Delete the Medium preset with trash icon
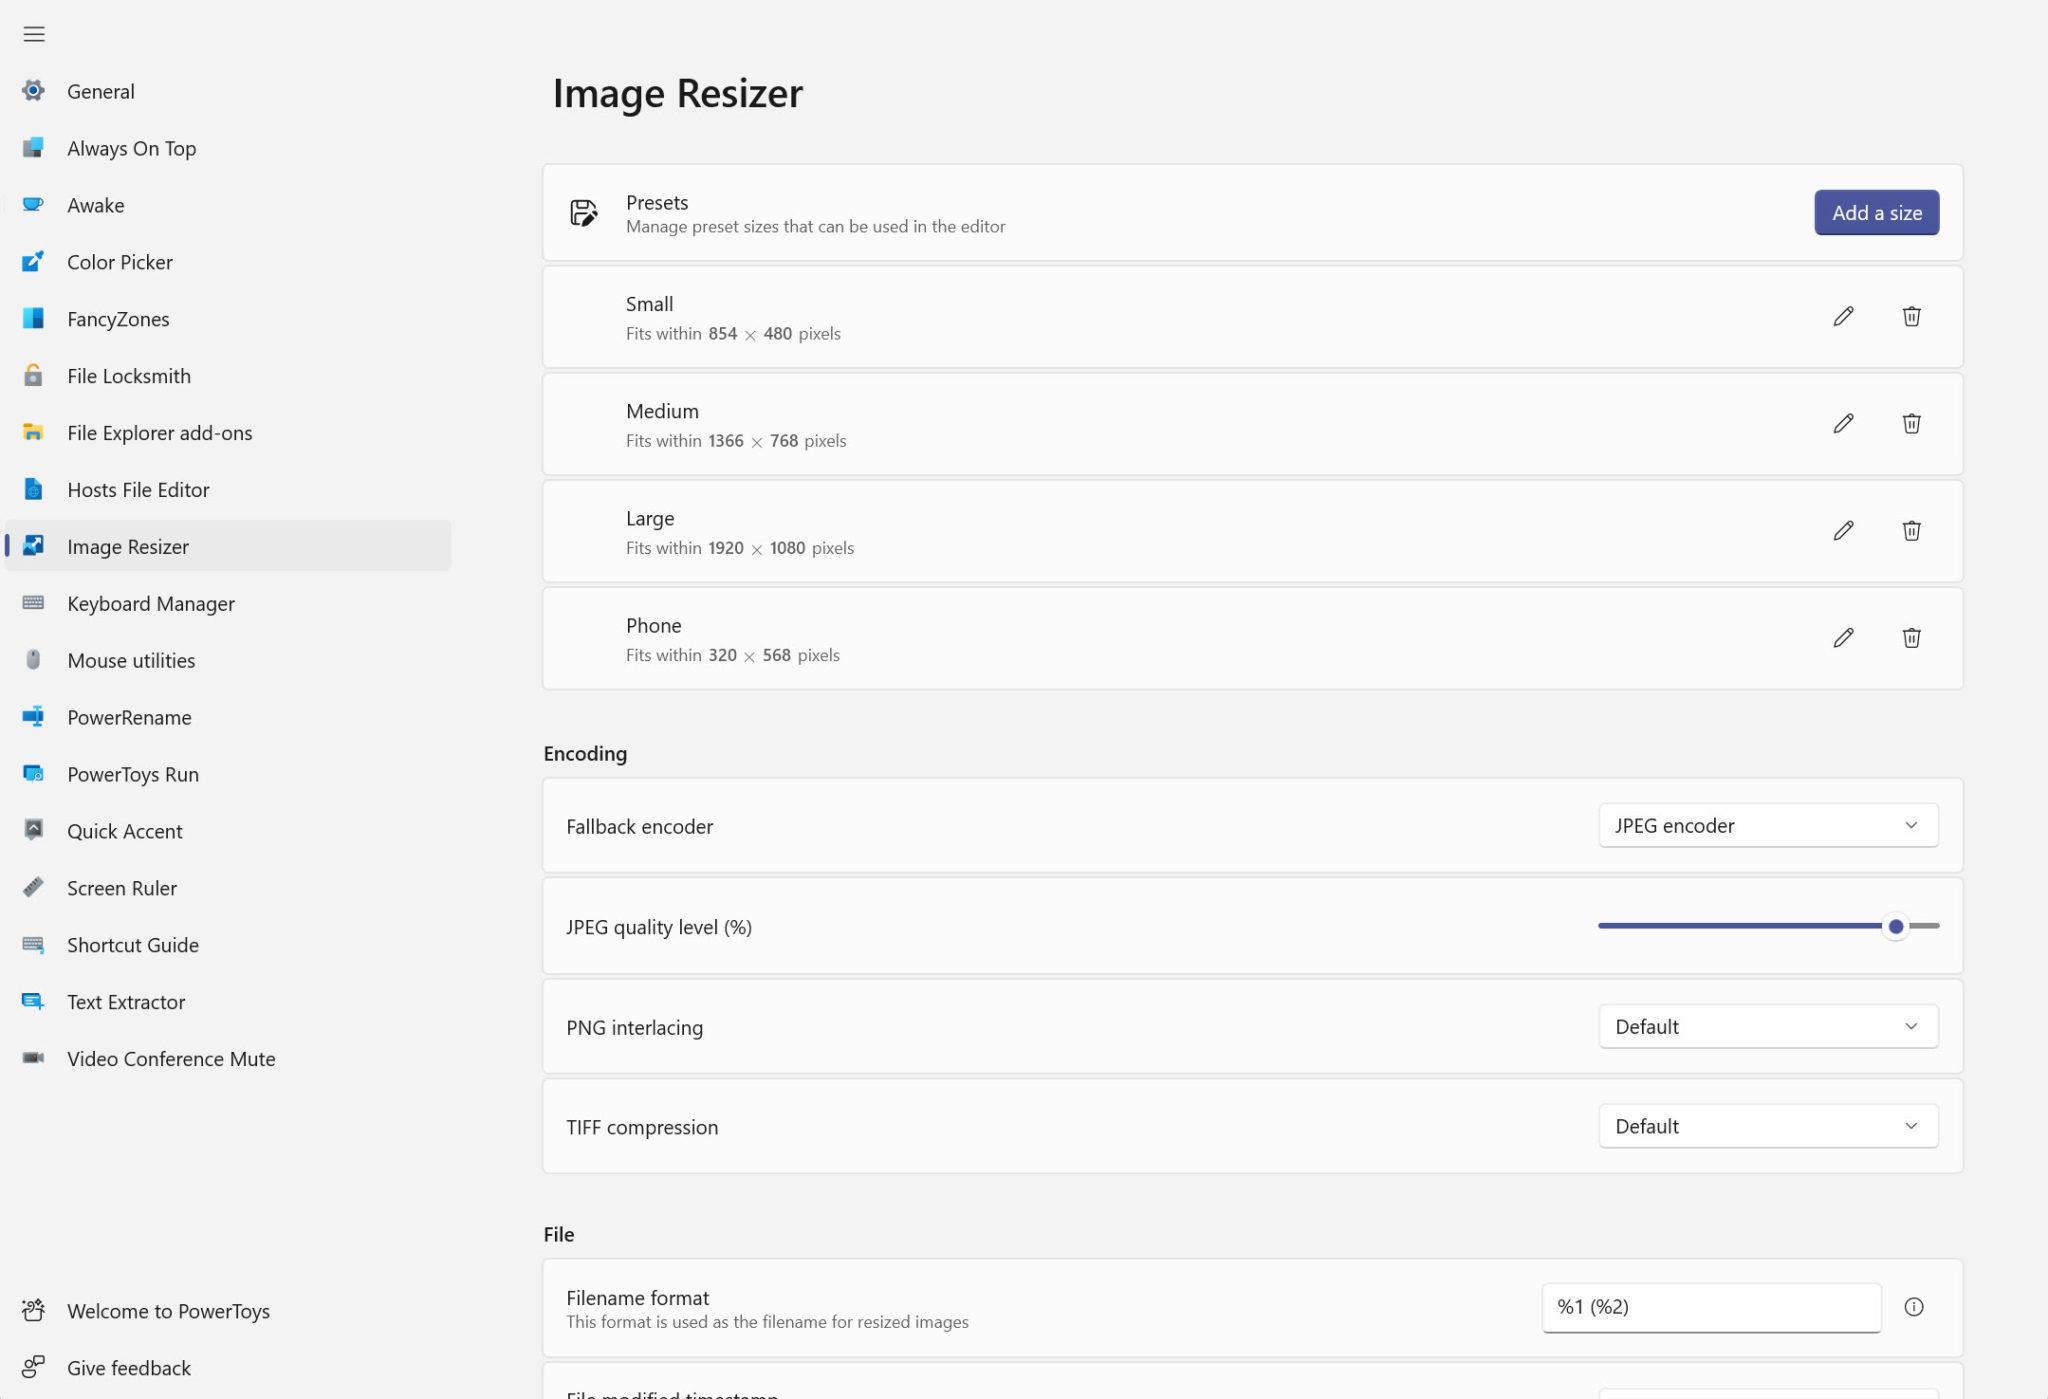The image size is (2048, 1399). click(x=1911, y=424)
